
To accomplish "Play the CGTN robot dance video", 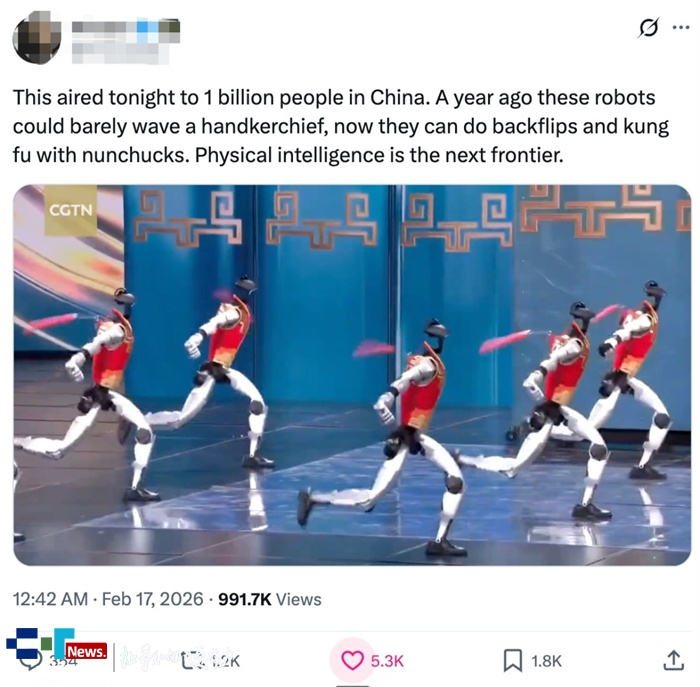I will click(352, 375).
